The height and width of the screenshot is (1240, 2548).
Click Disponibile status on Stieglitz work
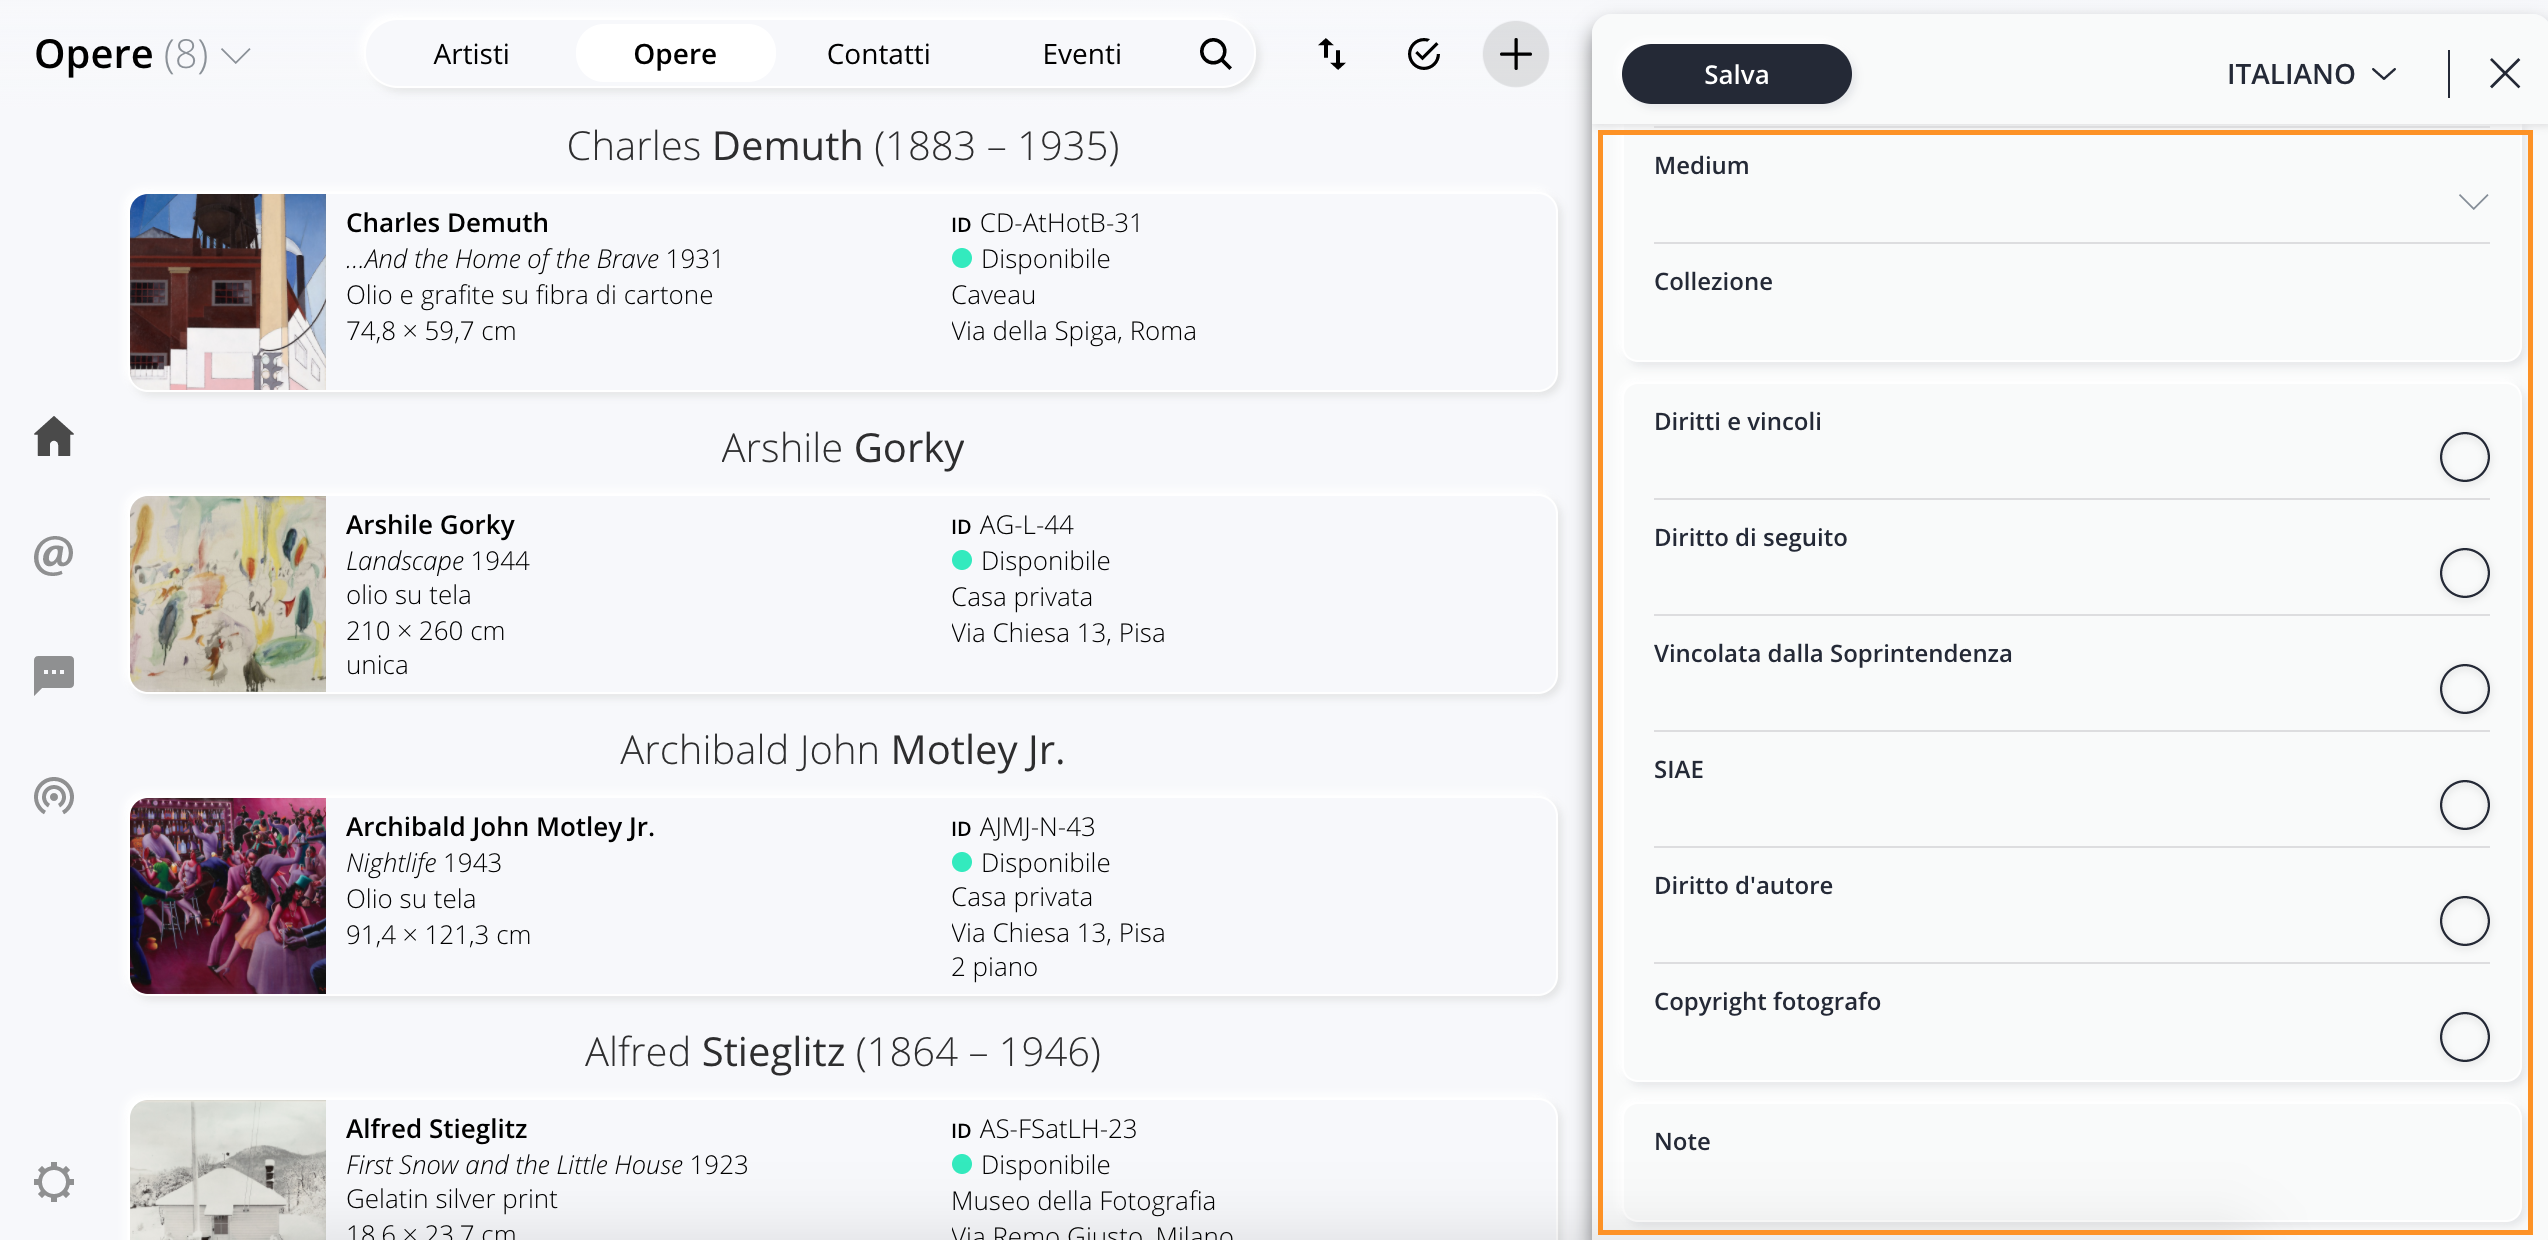tap(1031, 1164)
